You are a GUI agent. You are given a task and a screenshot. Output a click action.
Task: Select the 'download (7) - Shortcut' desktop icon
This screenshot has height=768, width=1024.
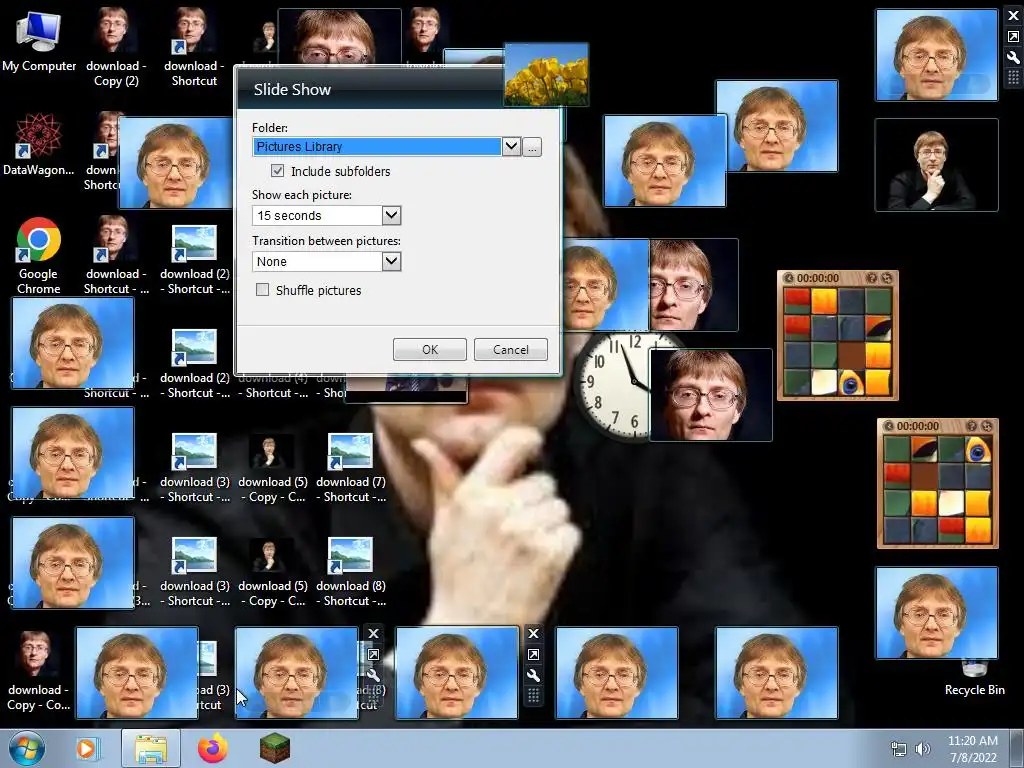click(x=351, y=467)
